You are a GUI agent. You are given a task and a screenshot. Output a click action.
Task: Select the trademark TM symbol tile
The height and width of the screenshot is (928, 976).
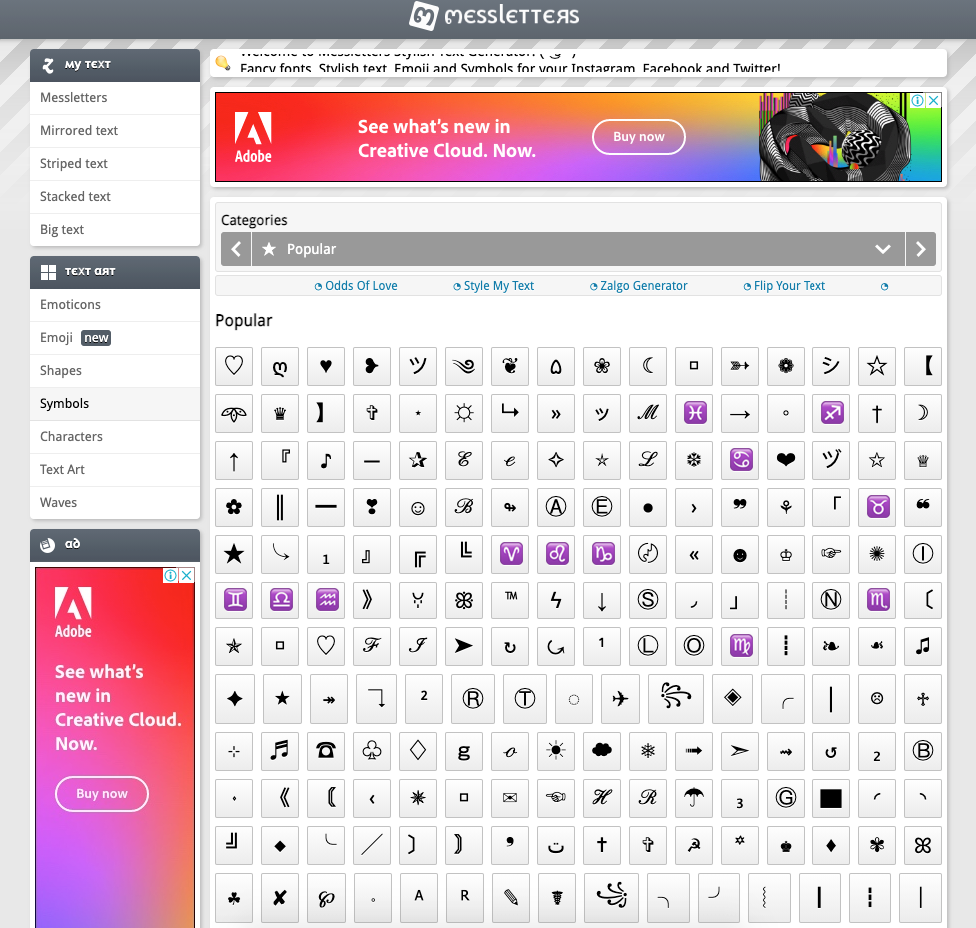[510, 600]
